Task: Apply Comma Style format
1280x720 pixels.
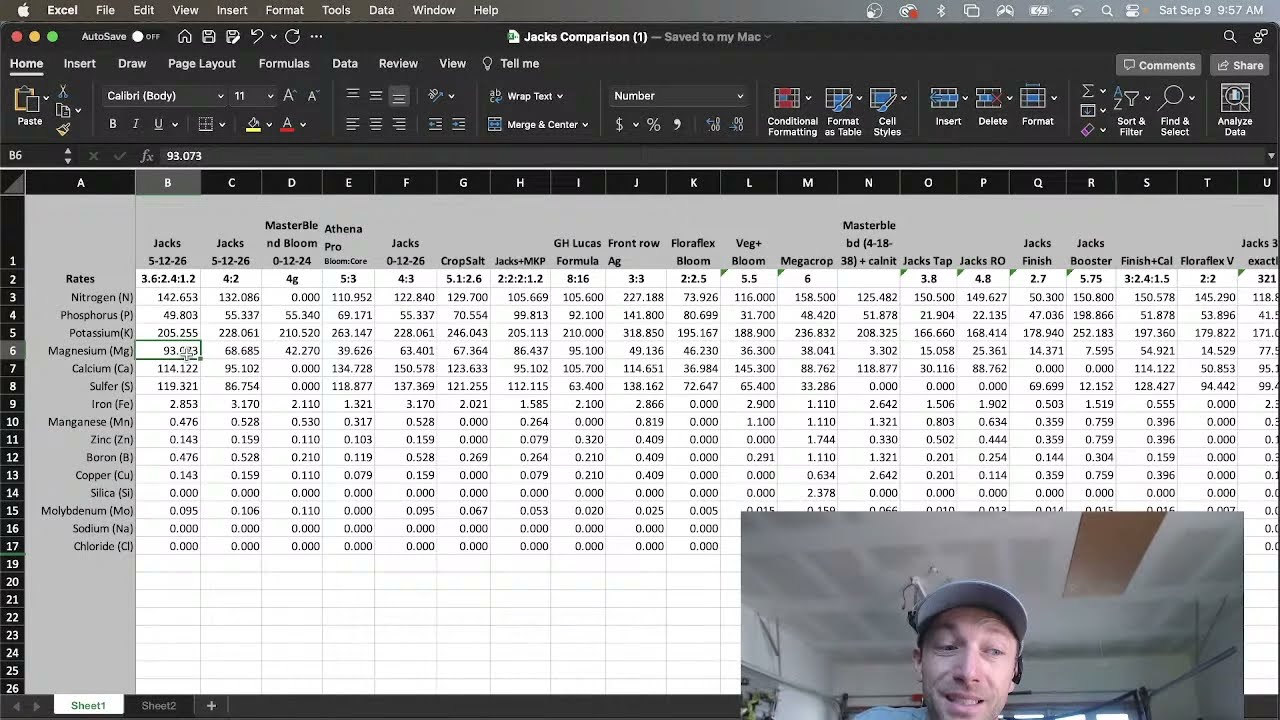Action: click(x=677, y=125)
